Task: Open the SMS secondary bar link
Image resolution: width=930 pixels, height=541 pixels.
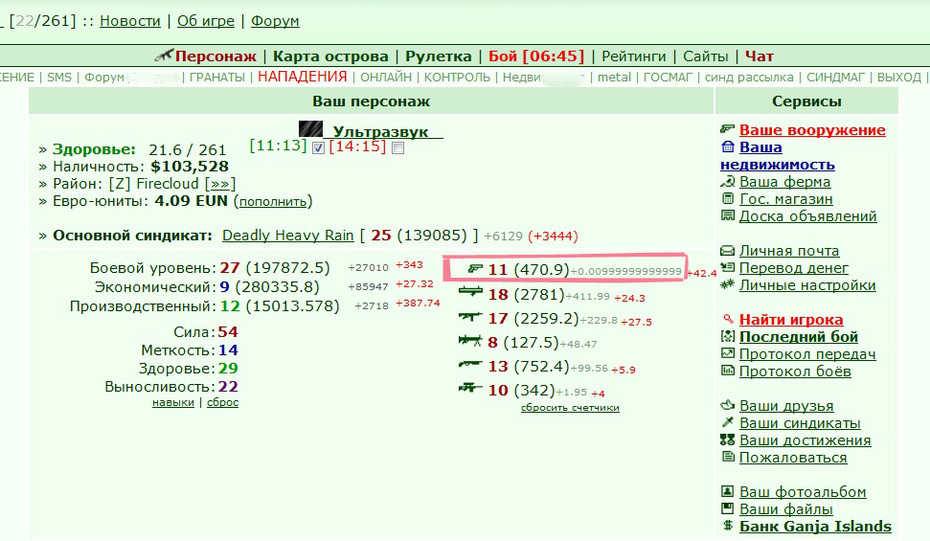Action: 59,77
